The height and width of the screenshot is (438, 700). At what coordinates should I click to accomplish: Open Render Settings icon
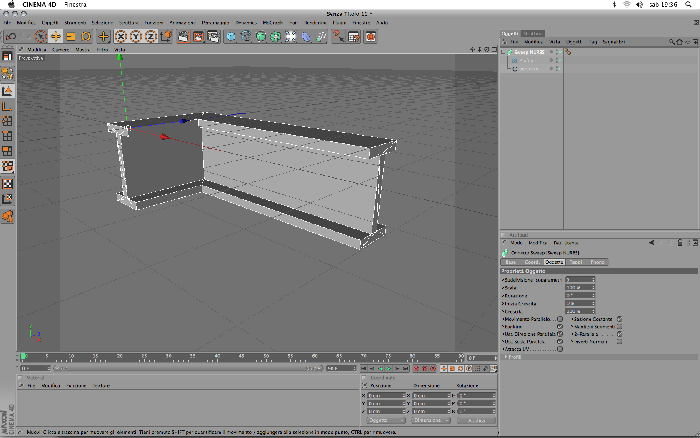coord(213,36)
